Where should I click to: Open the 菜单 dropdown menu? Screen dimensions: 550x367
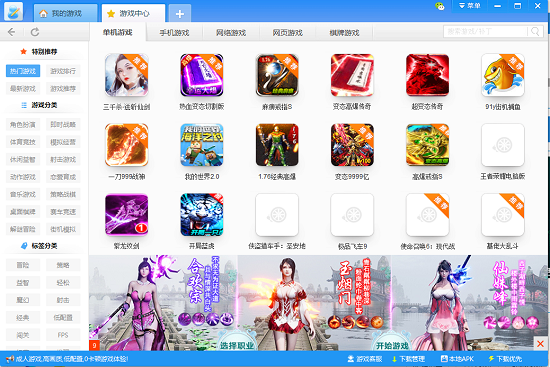(x=470, y=6)
